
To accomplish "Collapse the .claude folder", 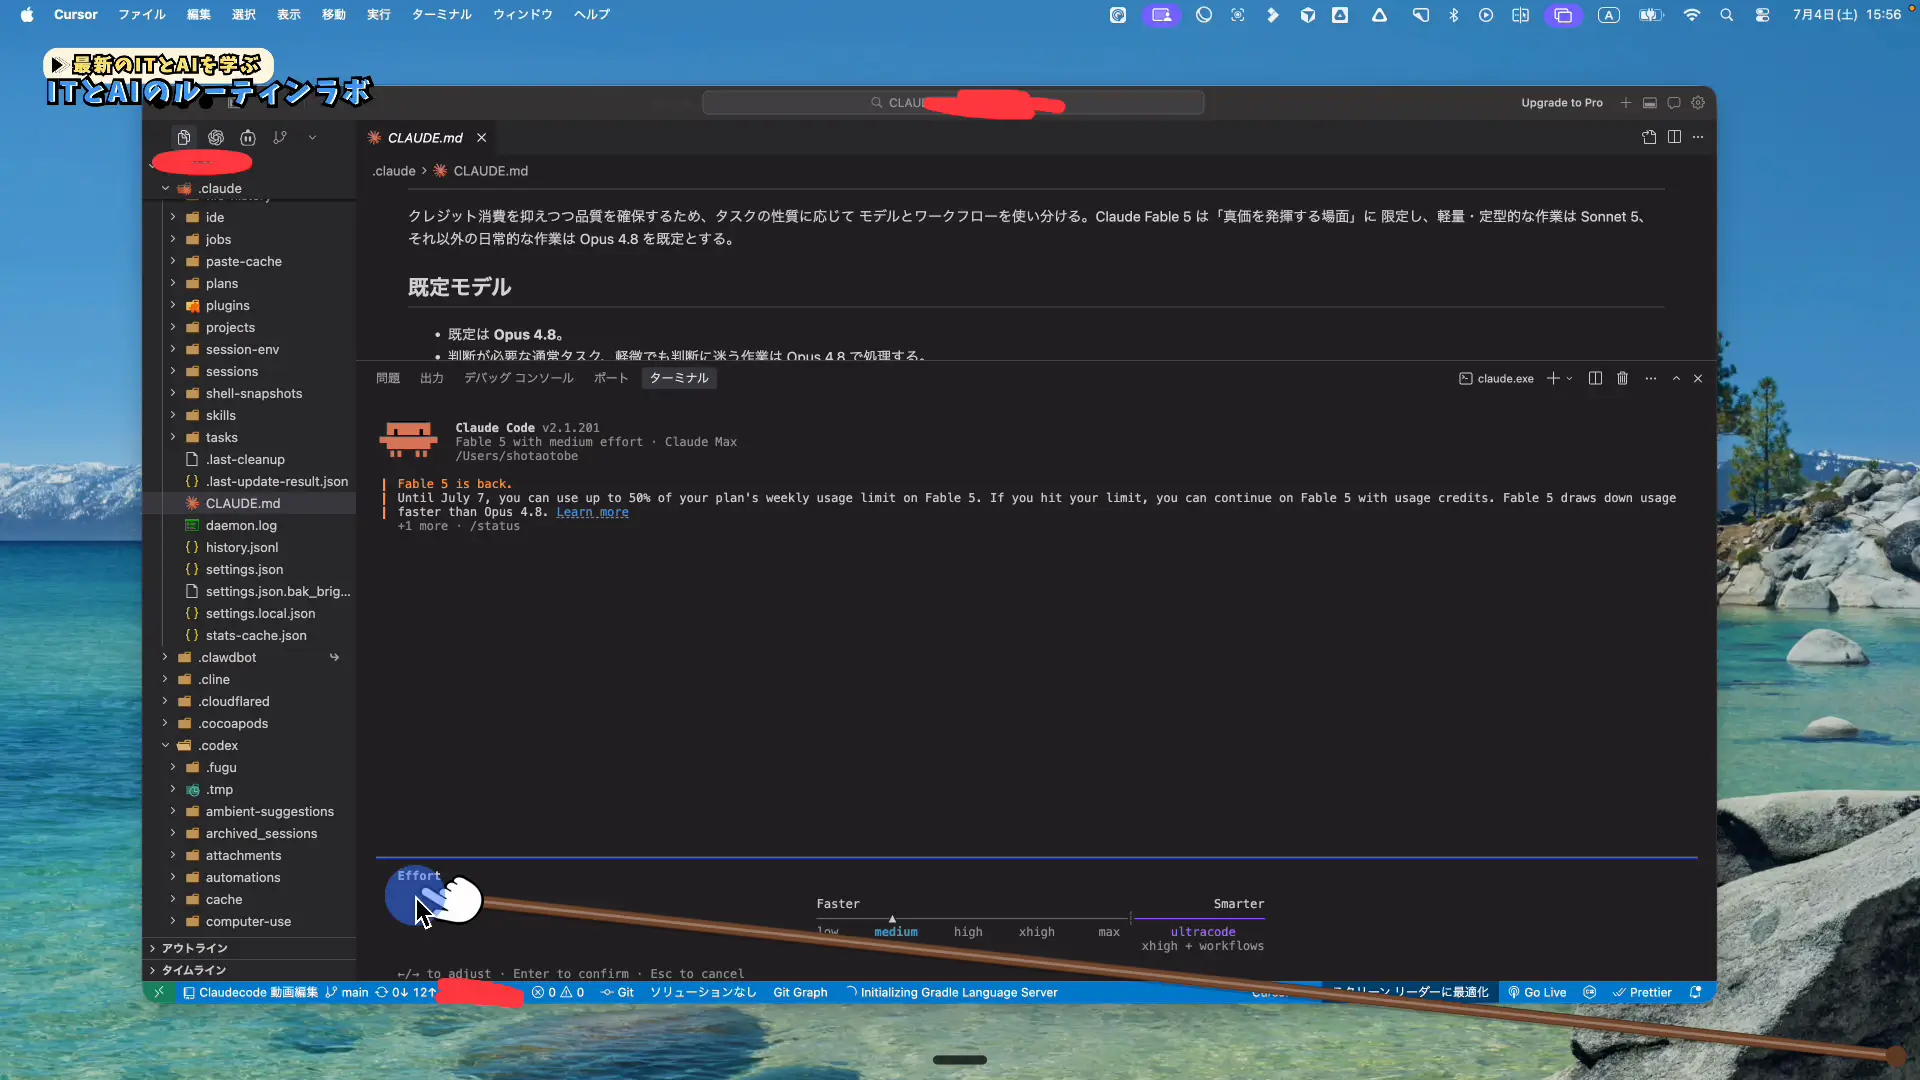I will tap(166, 189).
